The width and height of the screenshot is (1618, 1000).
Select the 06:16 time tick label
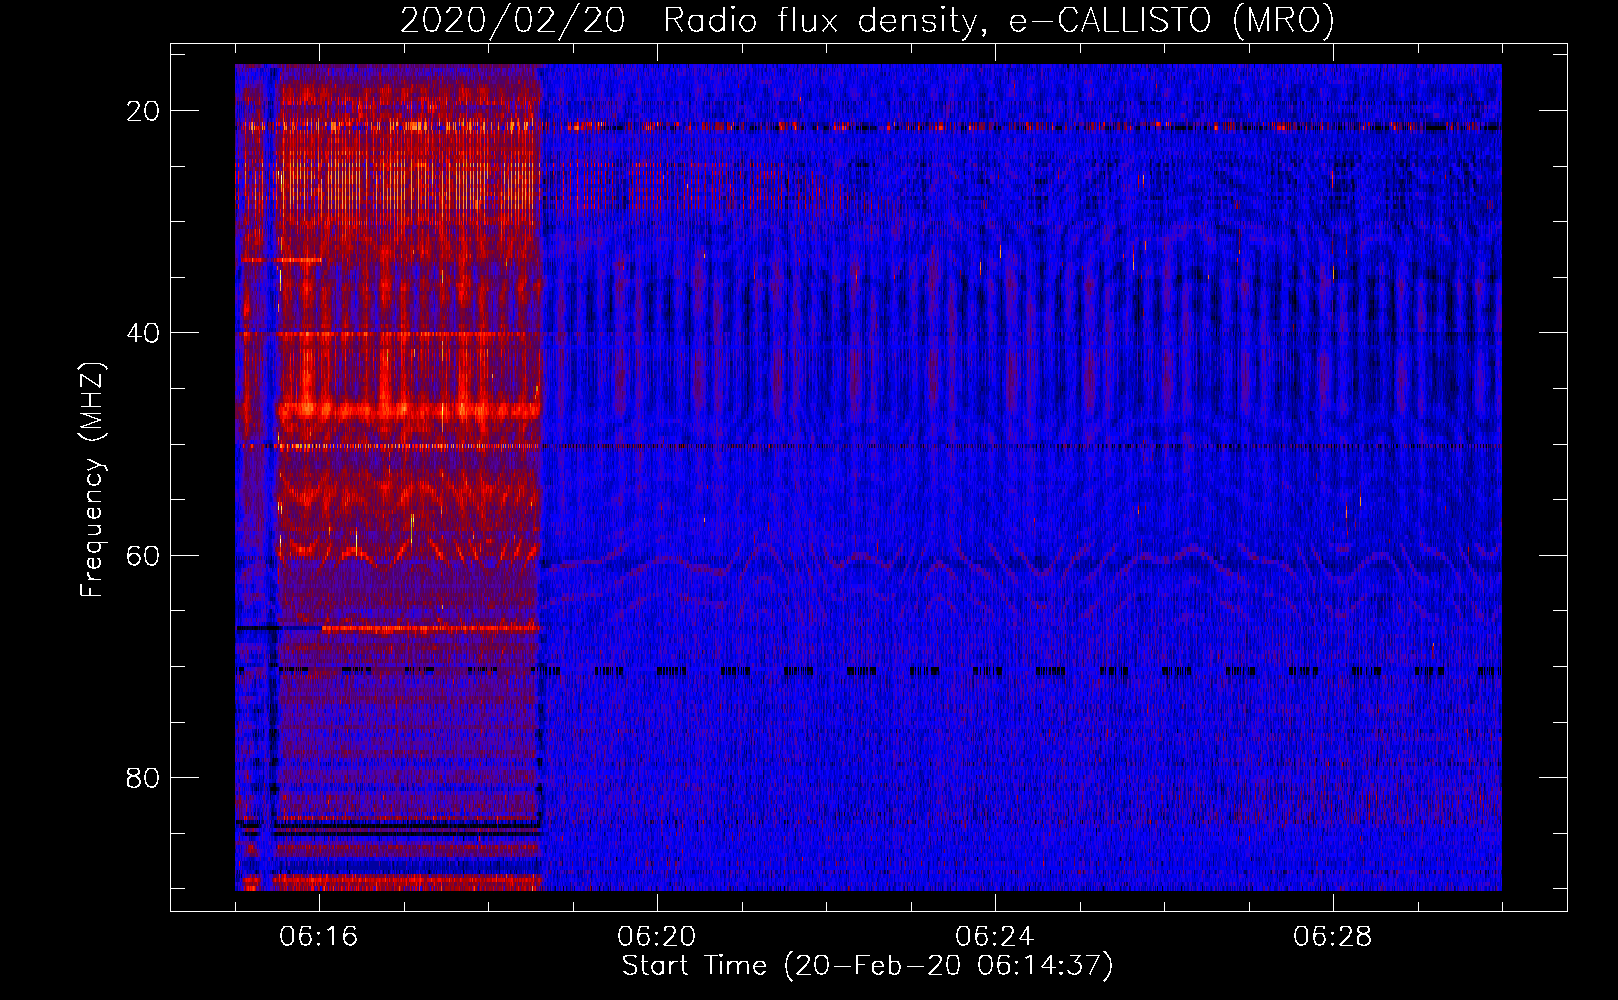(x=319, y=936)
